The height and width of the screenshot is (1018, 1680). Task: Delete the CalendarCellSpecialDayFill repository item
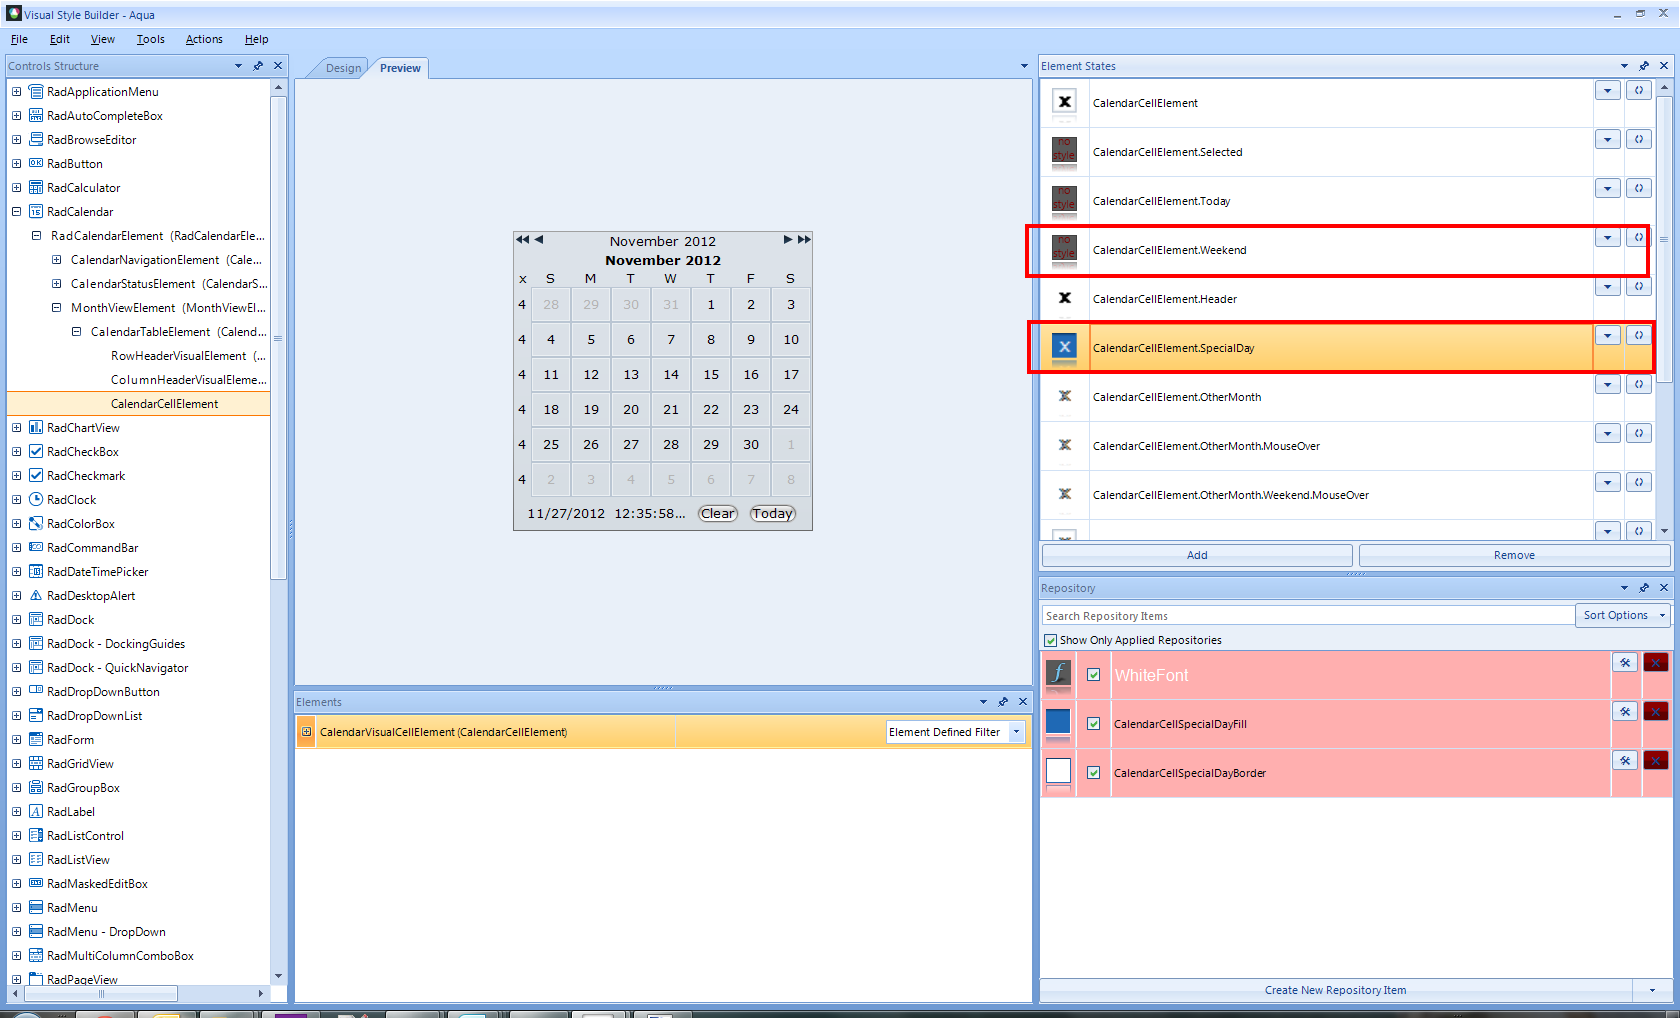pyautogui.click(x=1656, y=711)
